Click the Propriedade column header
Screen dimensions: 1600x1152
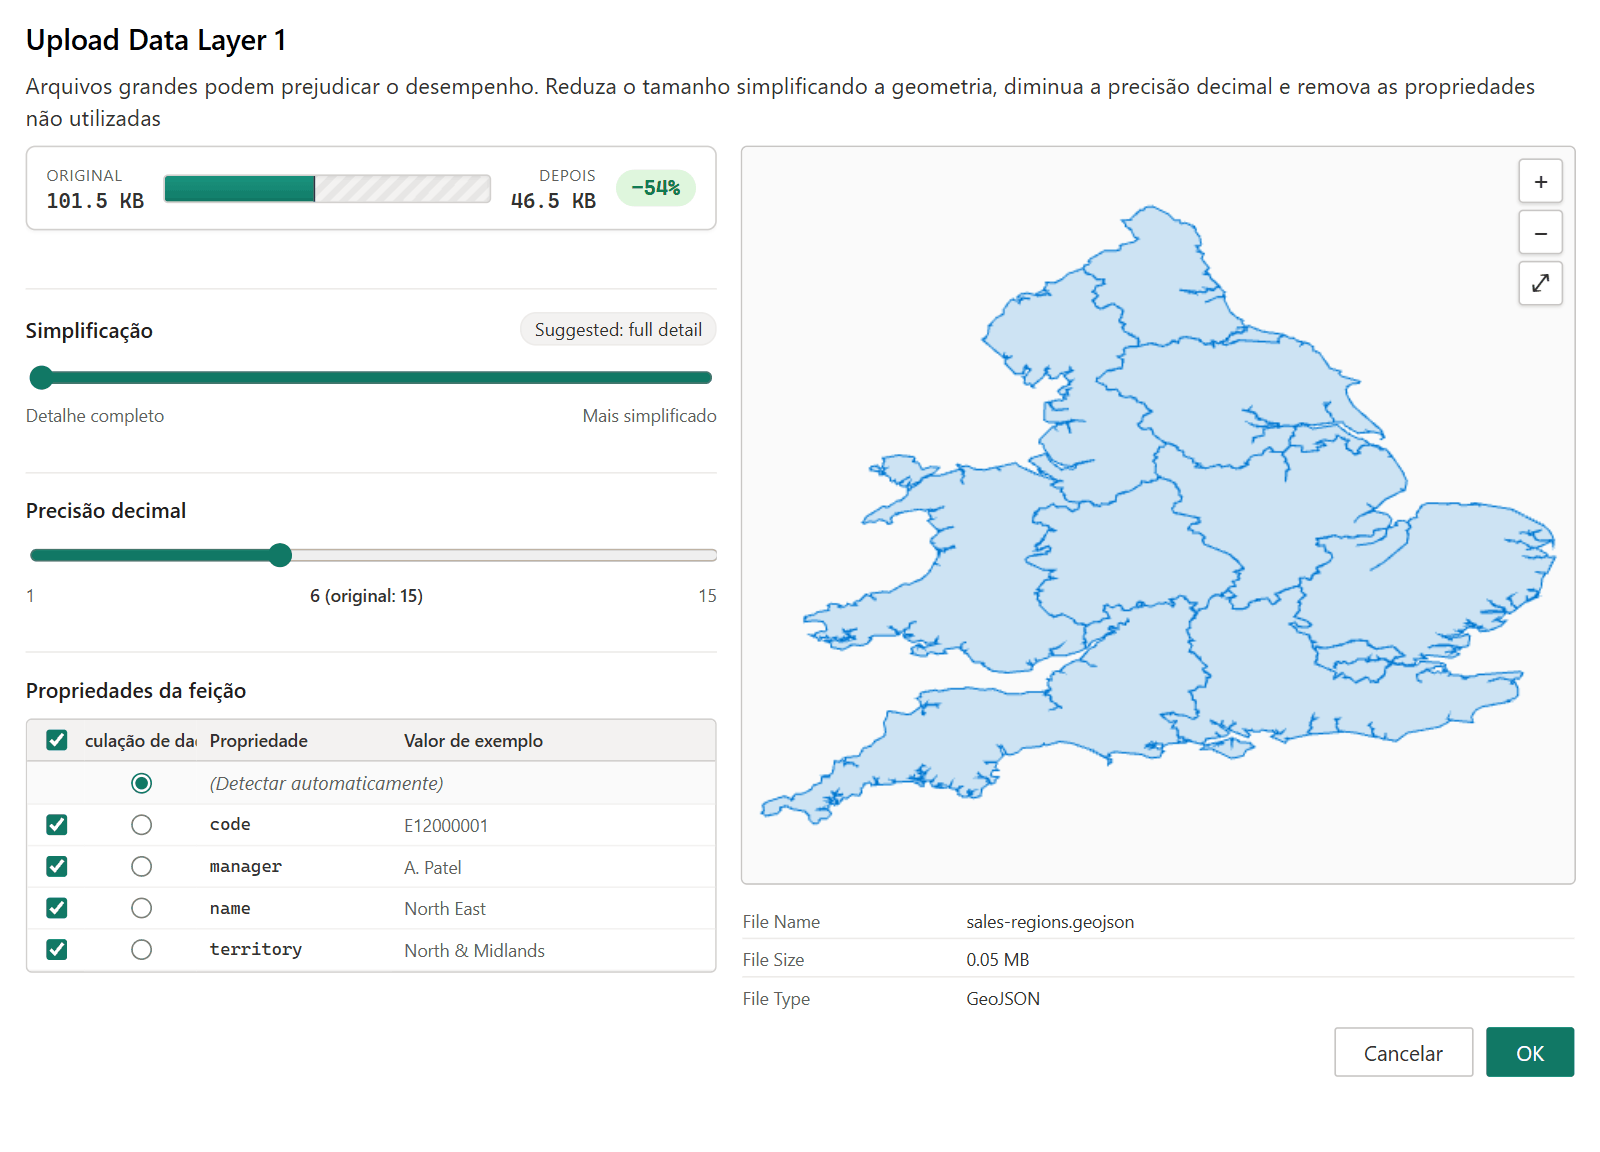(x=259, y=741)
